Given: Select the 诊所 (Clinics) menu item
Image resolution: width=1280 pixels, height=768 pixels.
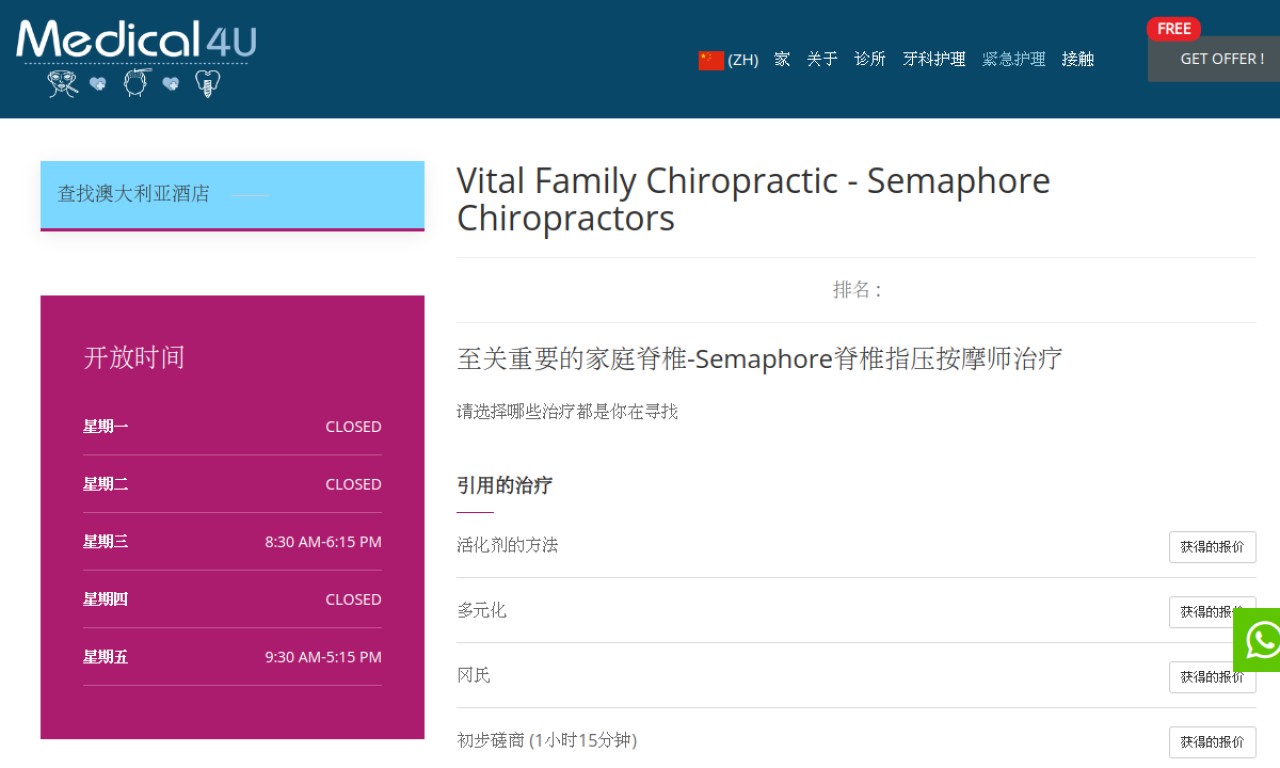Looking at the screenshot, I should pyautogui.click(x=870, y=59).
